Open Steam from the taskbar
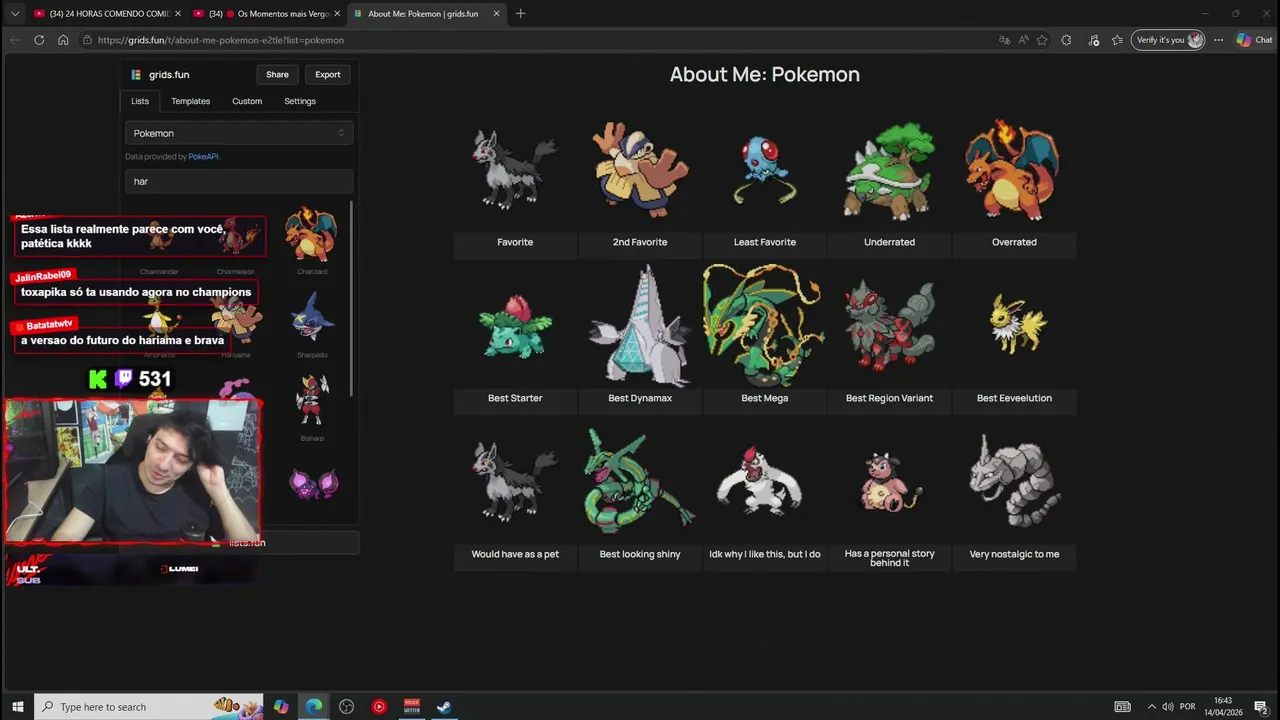This screenshot has width=1280, height=720. [x=444, y=707]
